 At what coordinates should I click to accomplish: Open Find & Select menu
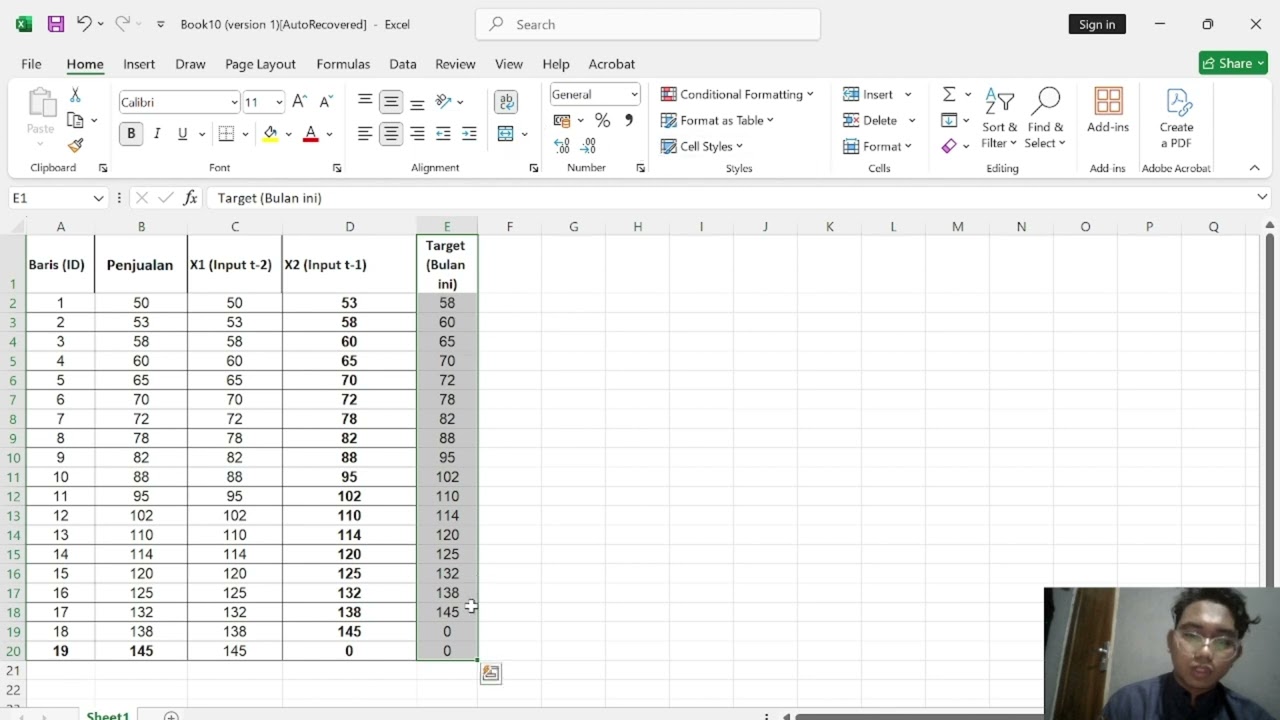click(1046, 118)
